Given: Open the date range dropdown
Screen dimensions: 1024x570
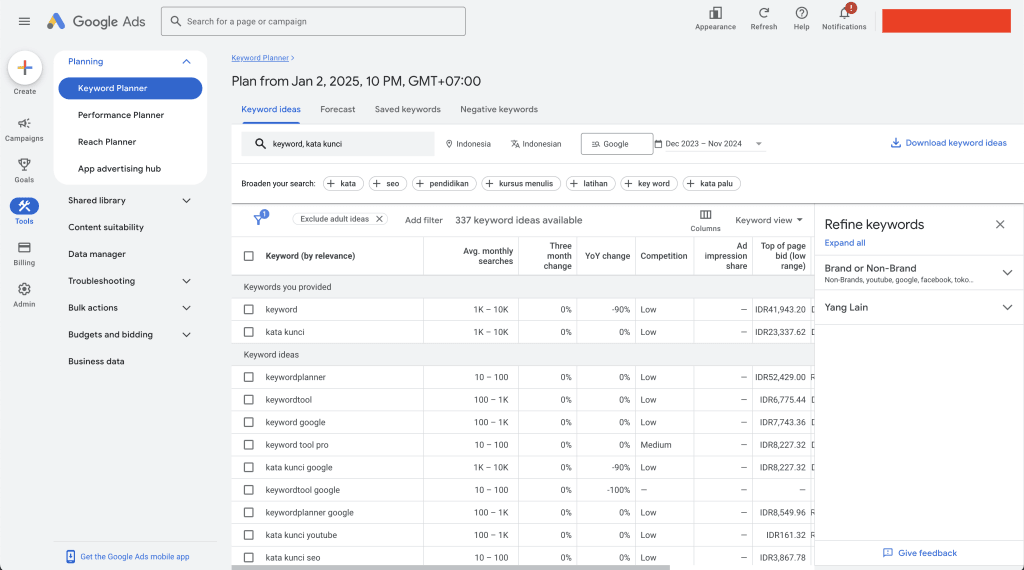Looking at the screenshot, I should point(709,144).
